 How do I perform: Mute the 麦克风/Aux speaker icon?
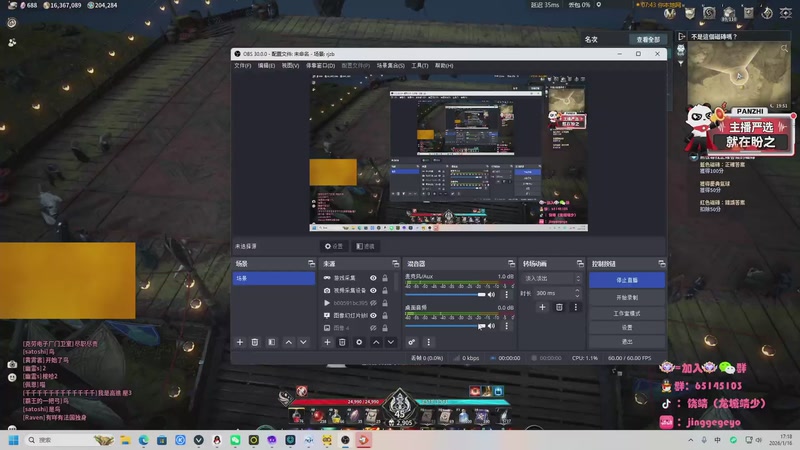click(x=491, y=294)
